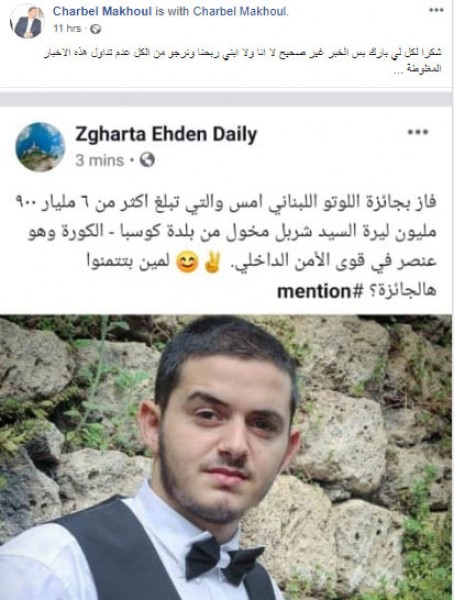Click the 'is with' text in the header

pyautogui.click(x=172, y=11)
